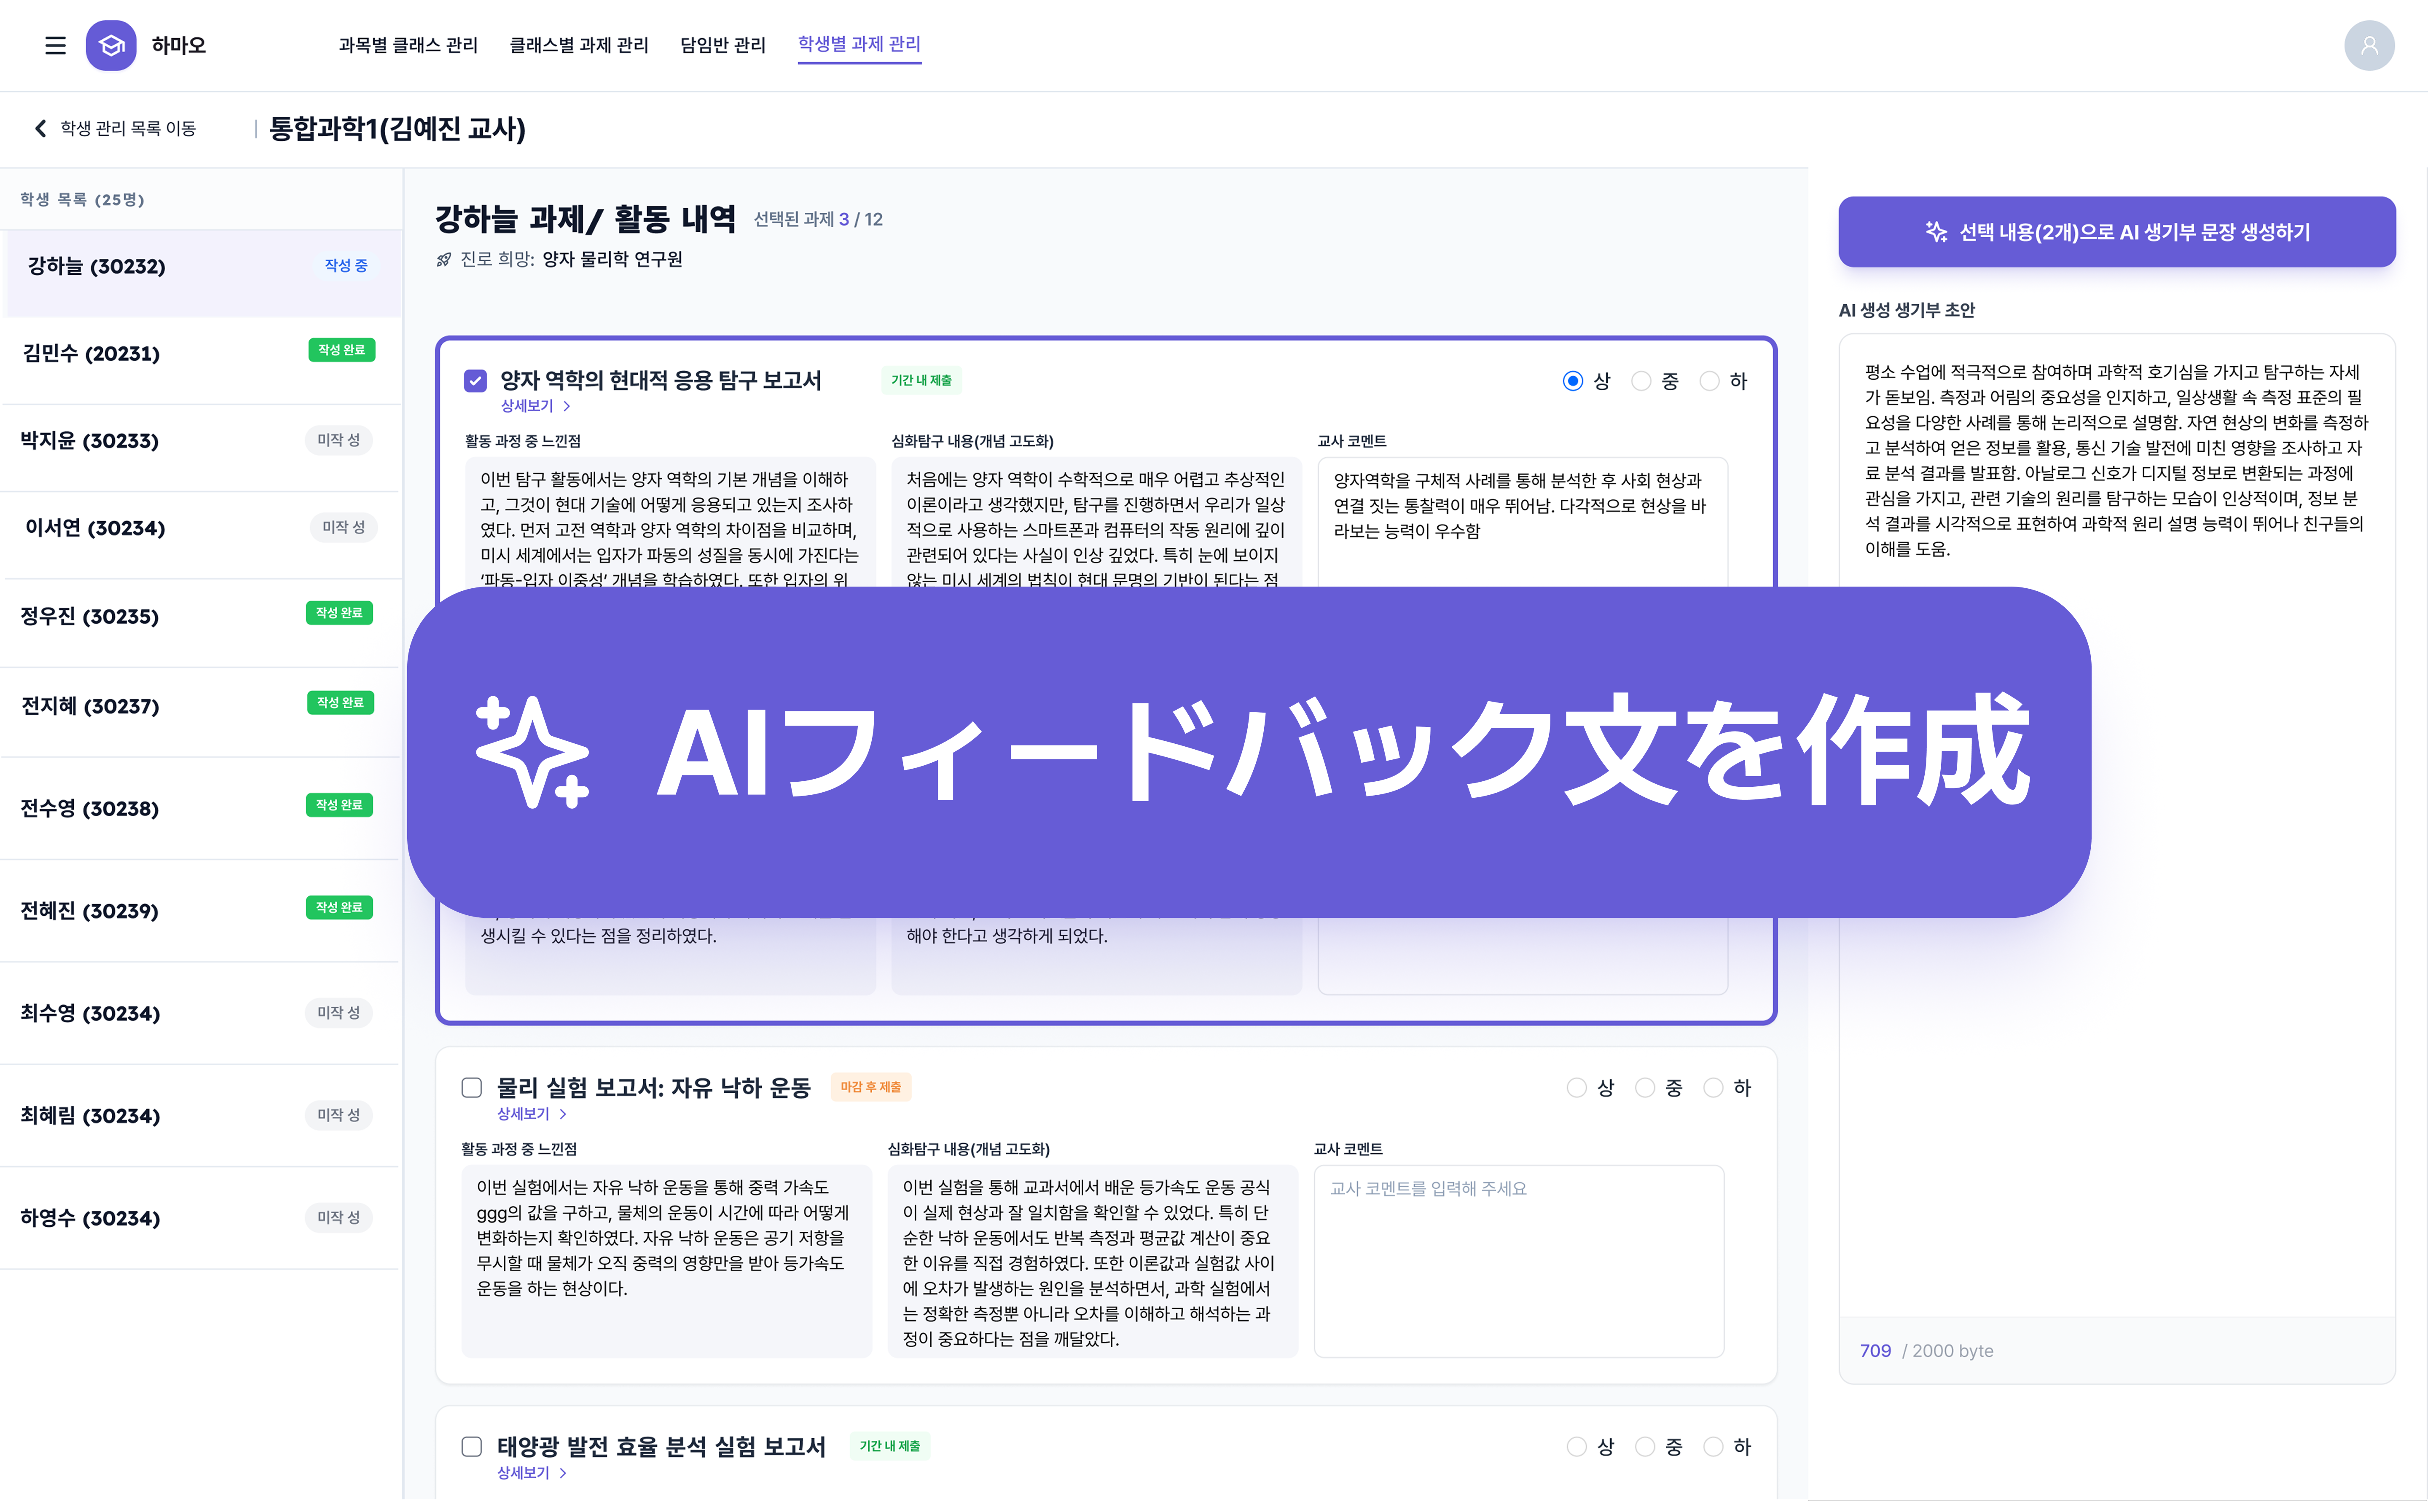This screenshot has height=1512, width=2428.
Task: Expand 상세보기 under 태양광 발전 report
Action: [532, 1473]
